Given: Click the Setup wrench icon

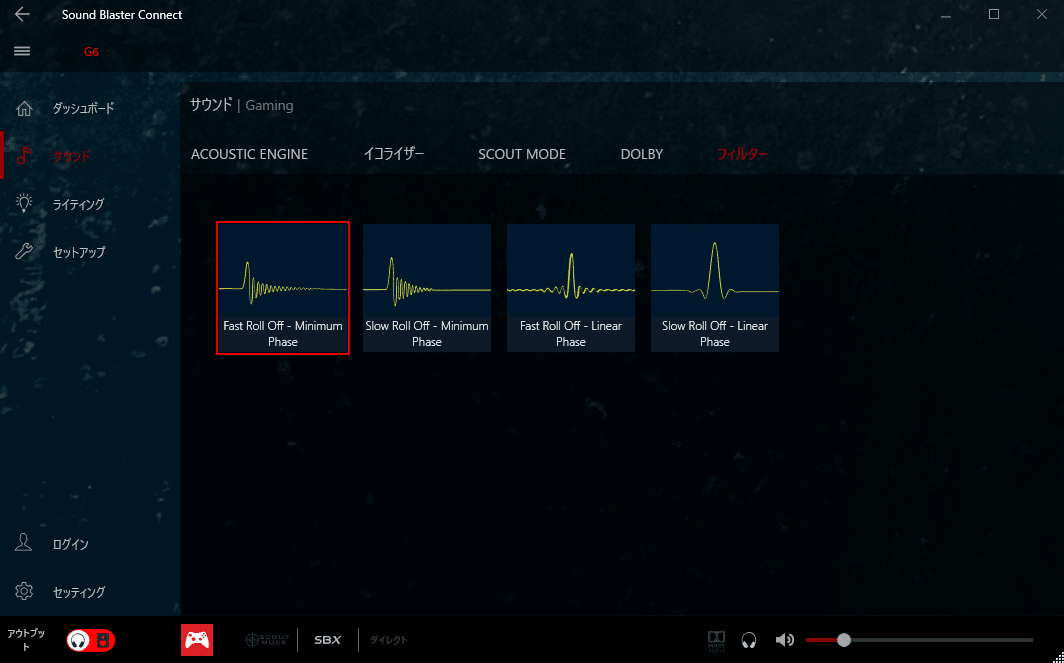Looking at the screenshot, I should coord(24,252).
